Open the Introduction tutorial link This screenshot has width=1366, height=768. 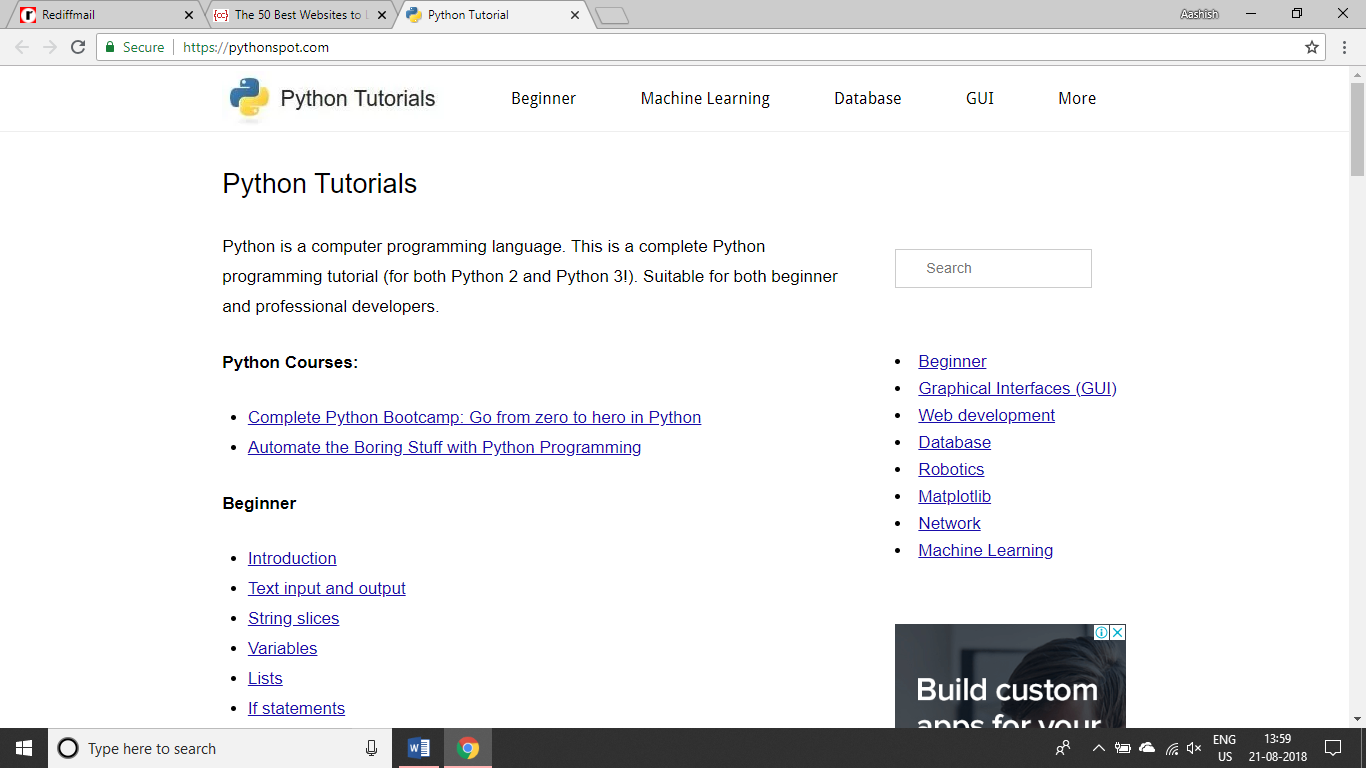click(x=292, y=558)
